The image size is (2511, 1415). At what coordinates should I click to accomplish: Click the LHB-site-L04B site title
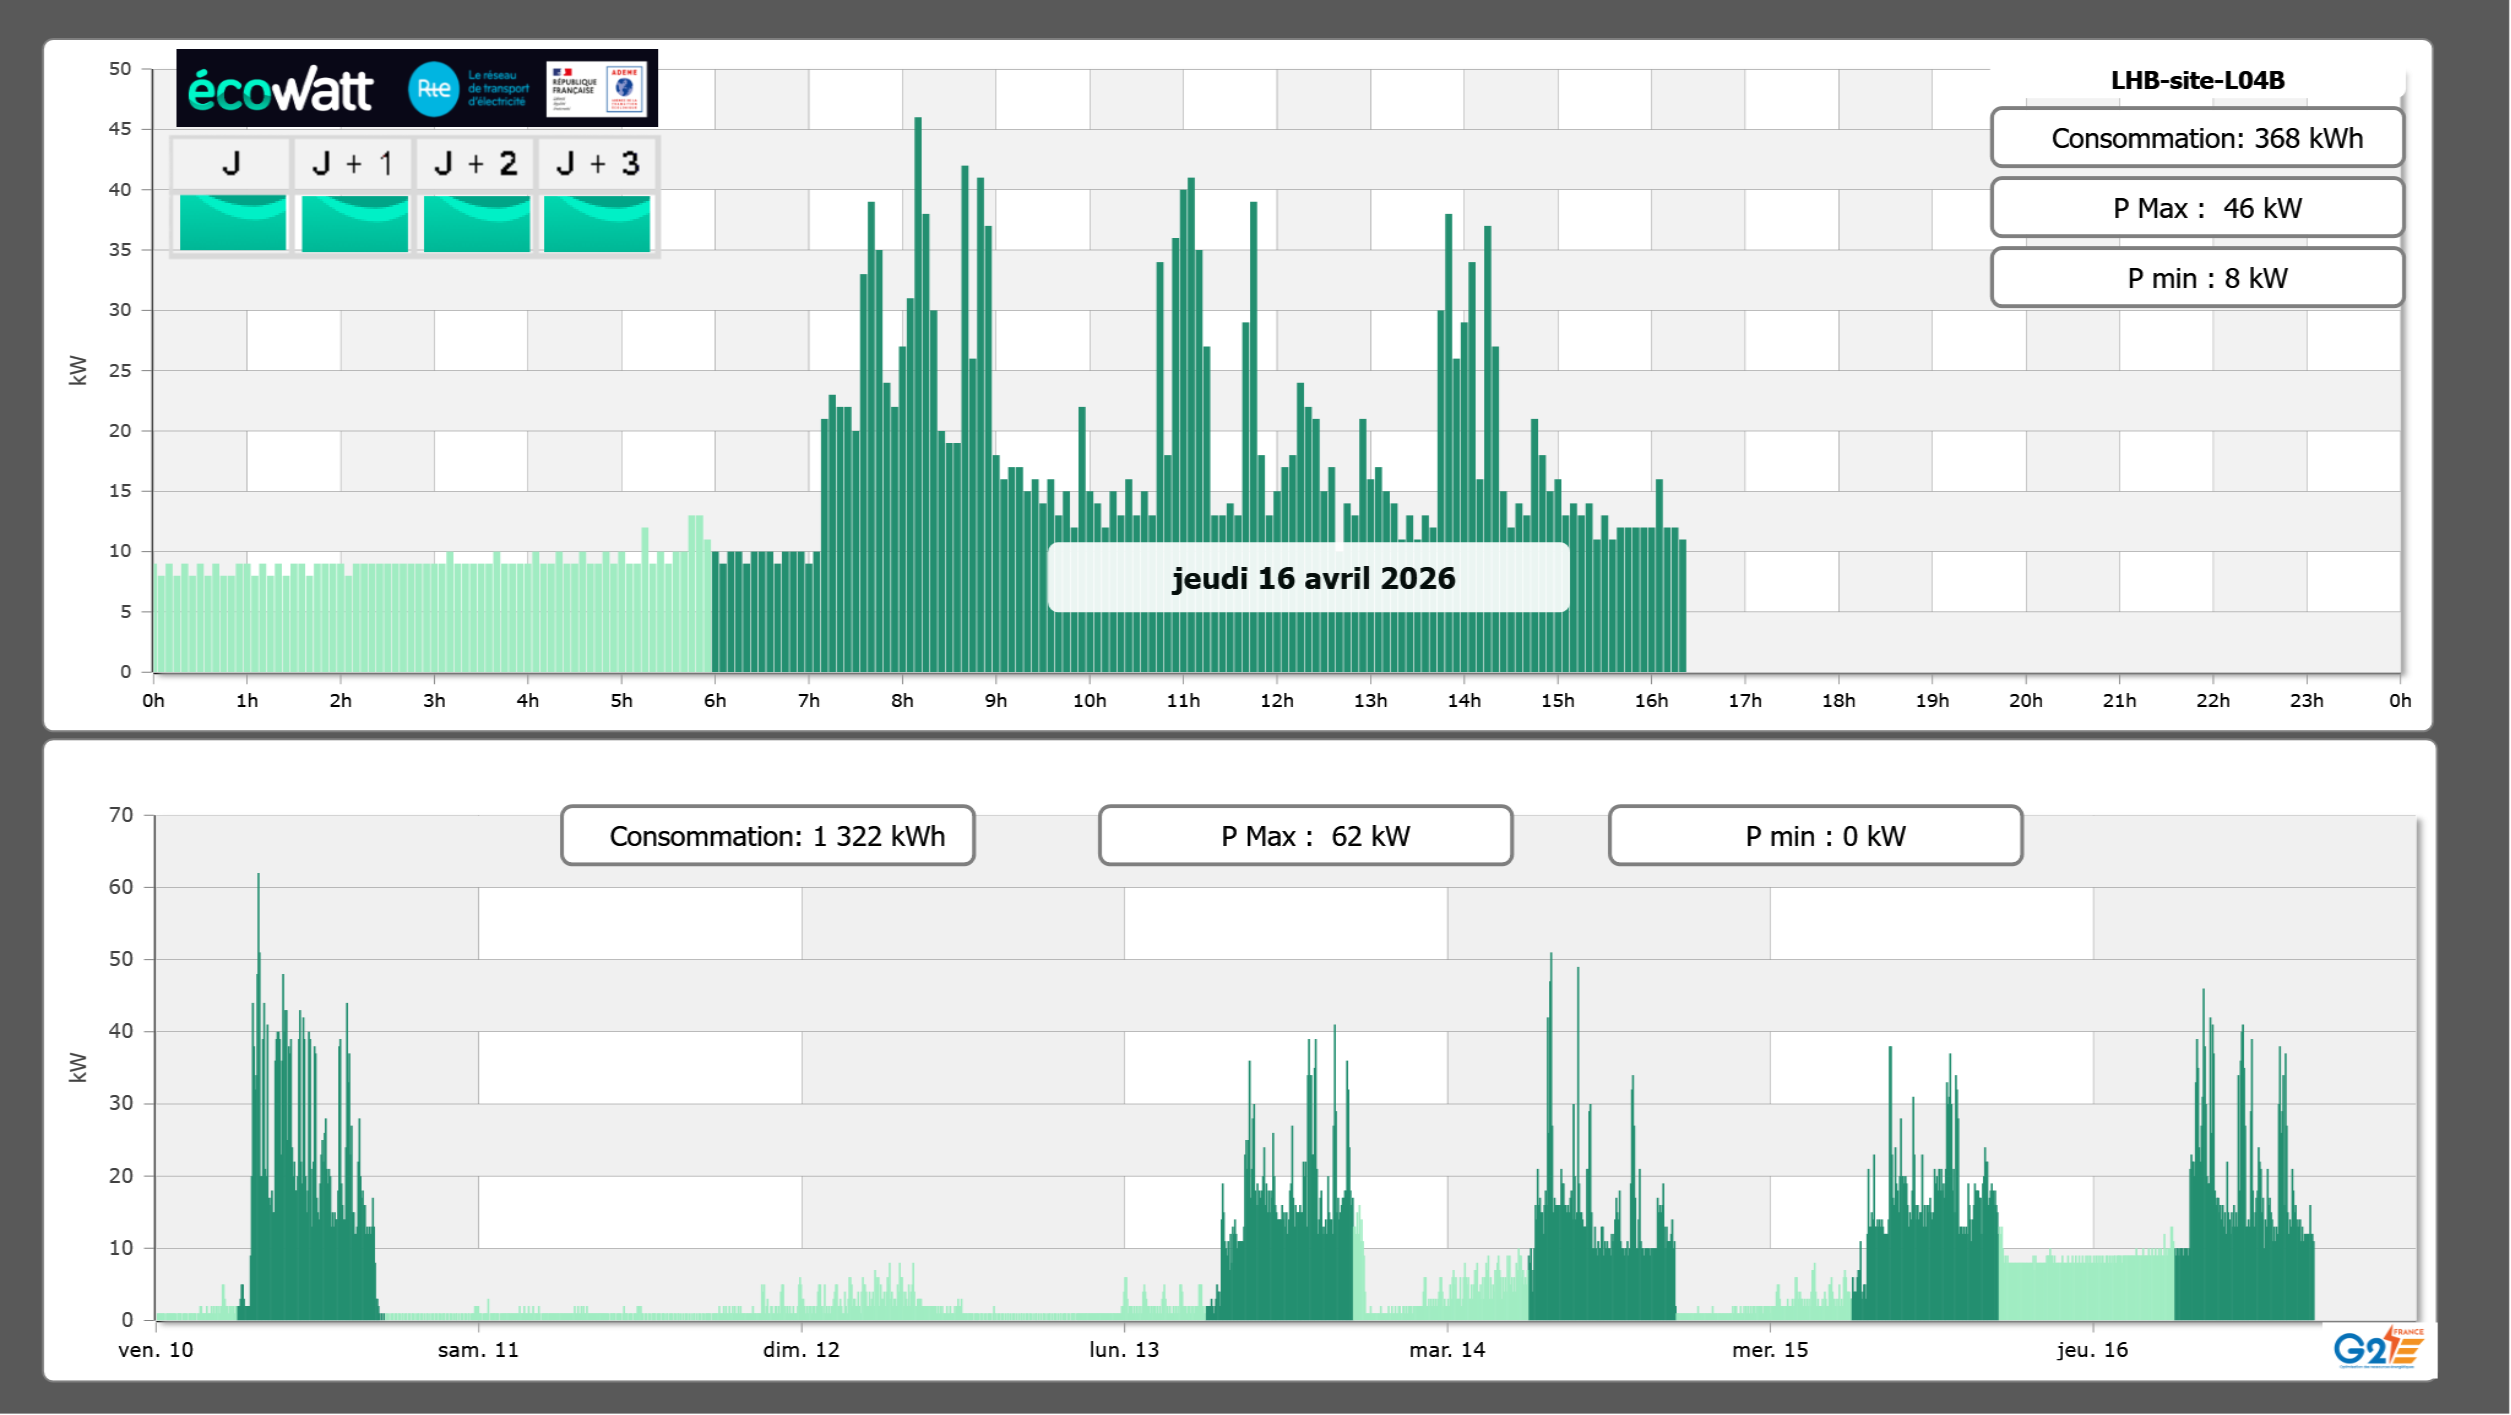coord(2197,80)
